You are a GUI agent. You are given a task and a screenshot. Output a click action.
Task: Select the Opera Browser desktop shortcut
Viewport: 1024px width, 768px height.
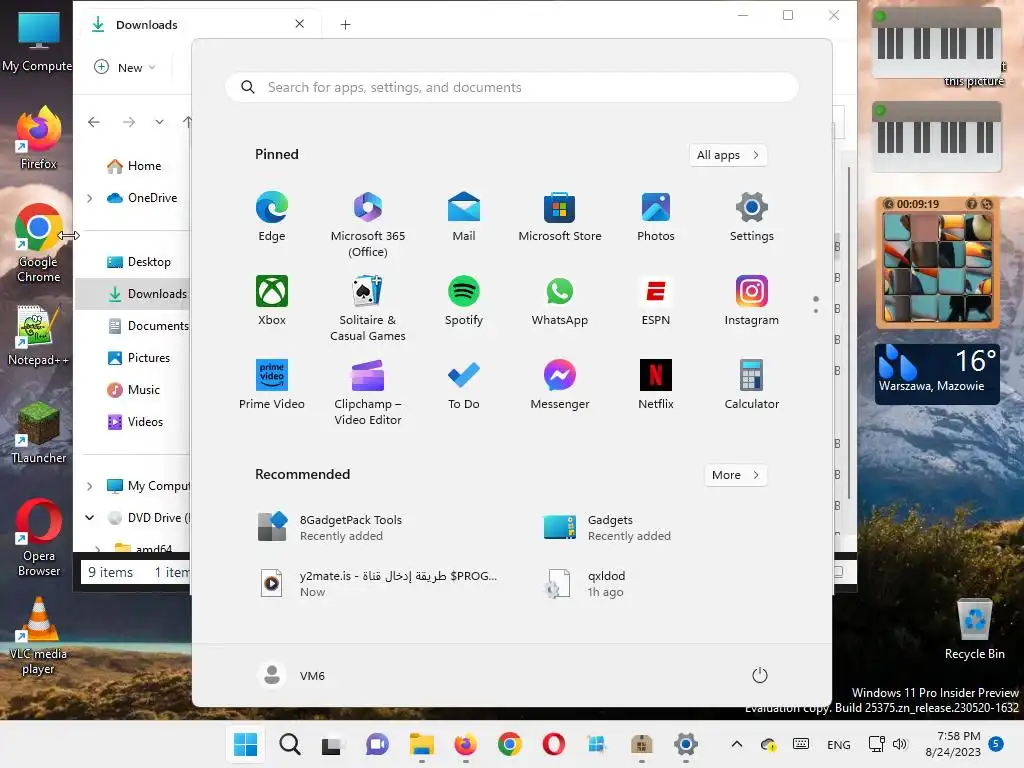pos(39,538)
